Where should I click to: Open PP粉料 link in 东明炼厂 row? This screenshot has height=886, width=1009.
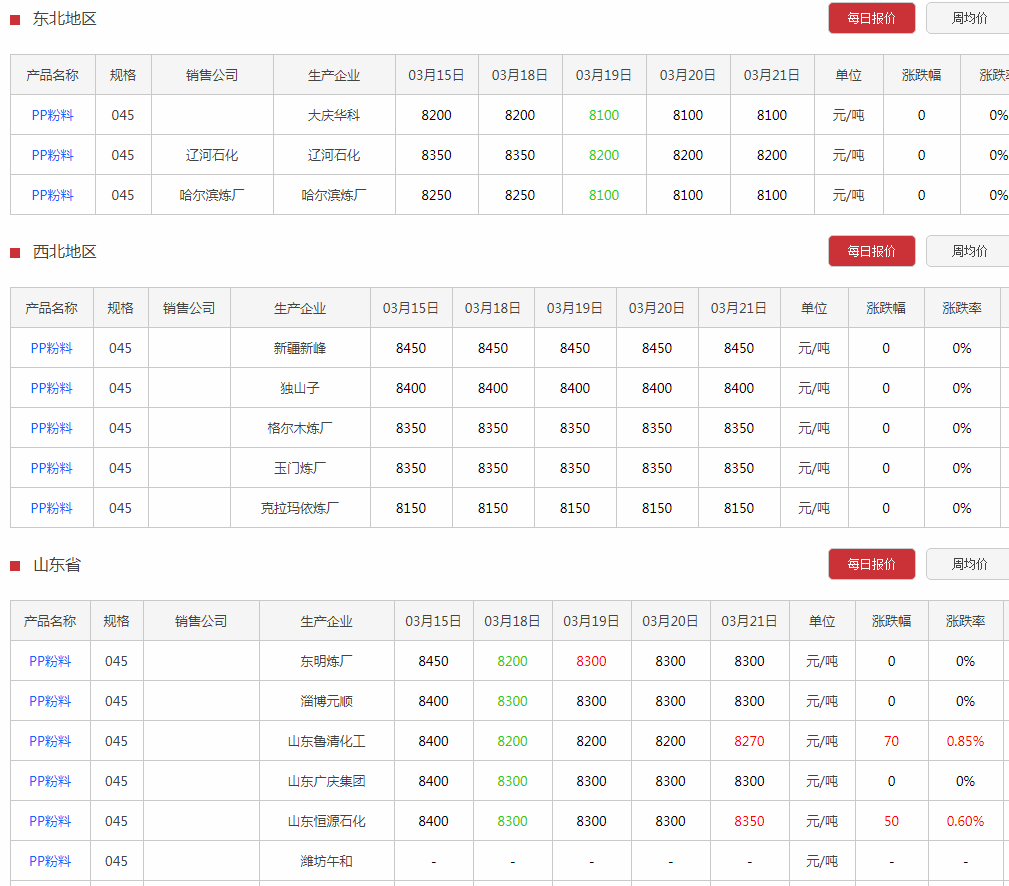50,661
